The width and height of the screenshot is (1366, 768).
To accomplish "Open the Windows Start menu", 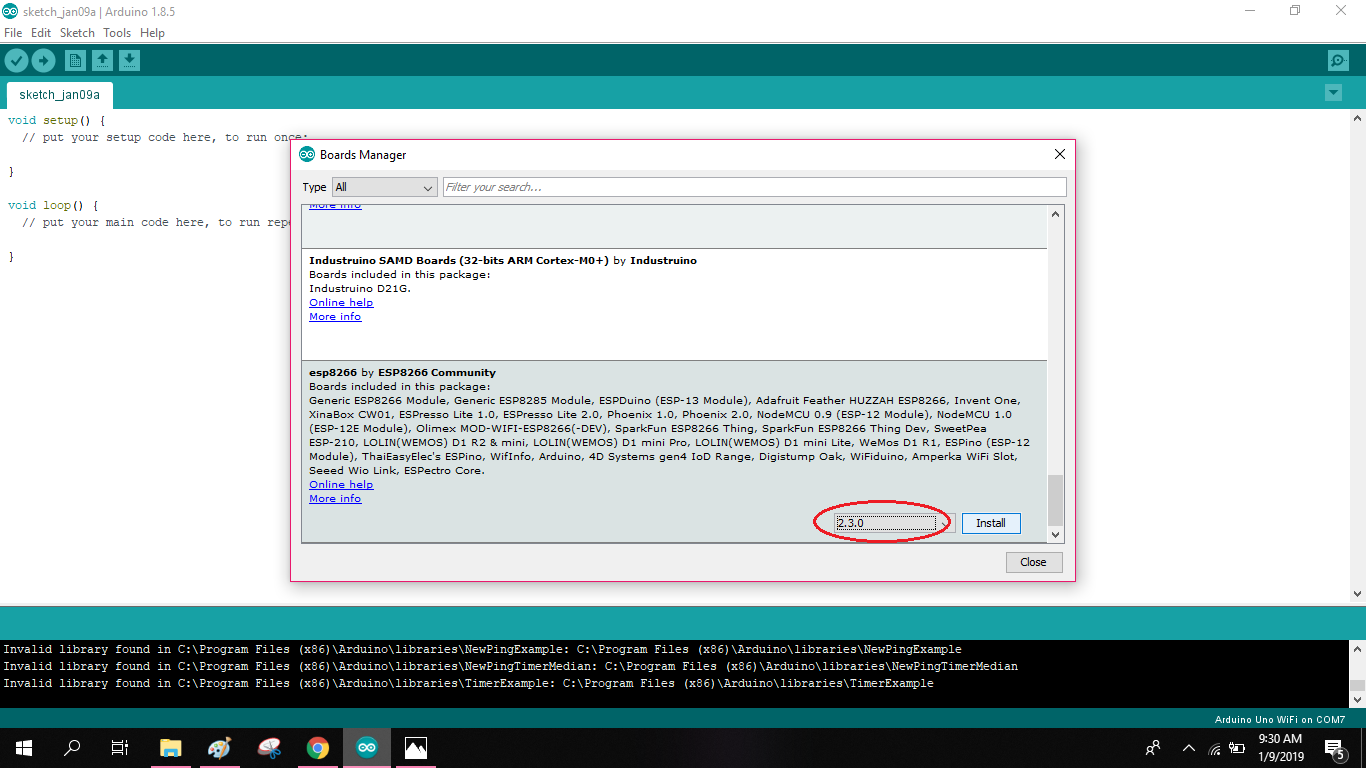I will coord(24,747).
